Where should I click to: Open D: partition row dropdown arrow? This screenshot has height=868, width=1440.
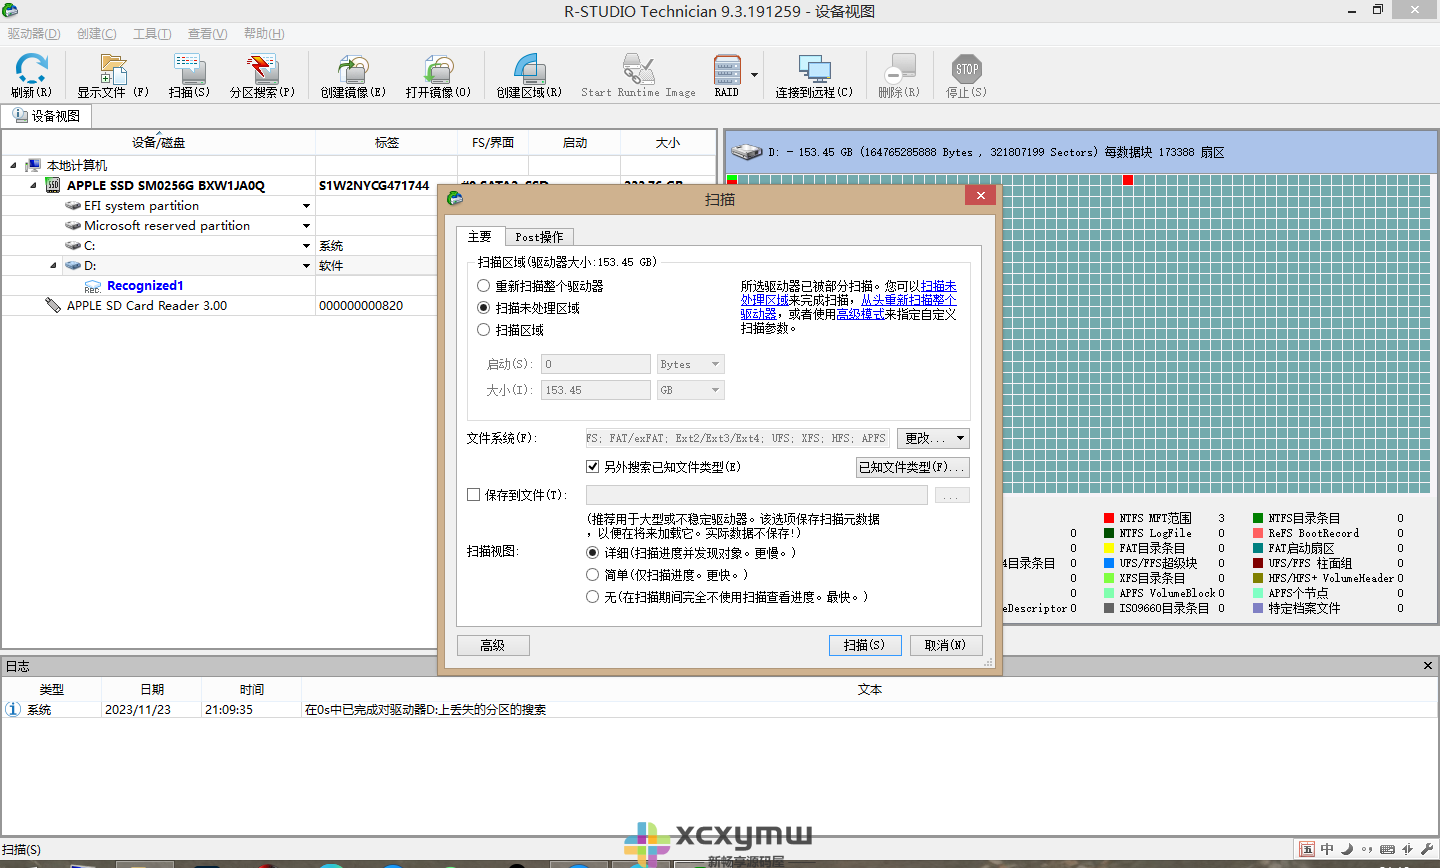(x=306, y=266)
